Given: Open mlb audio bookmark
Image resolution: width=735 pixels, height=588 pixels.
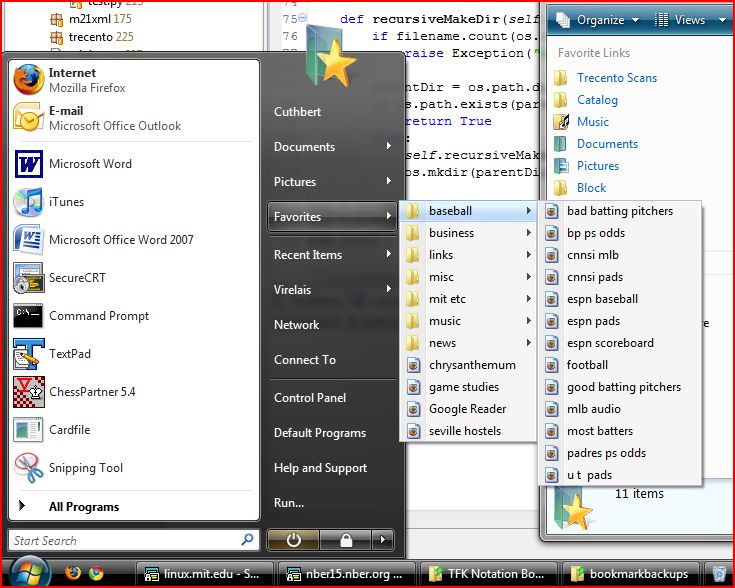Looking at the screenshot, I should (620, 409).
